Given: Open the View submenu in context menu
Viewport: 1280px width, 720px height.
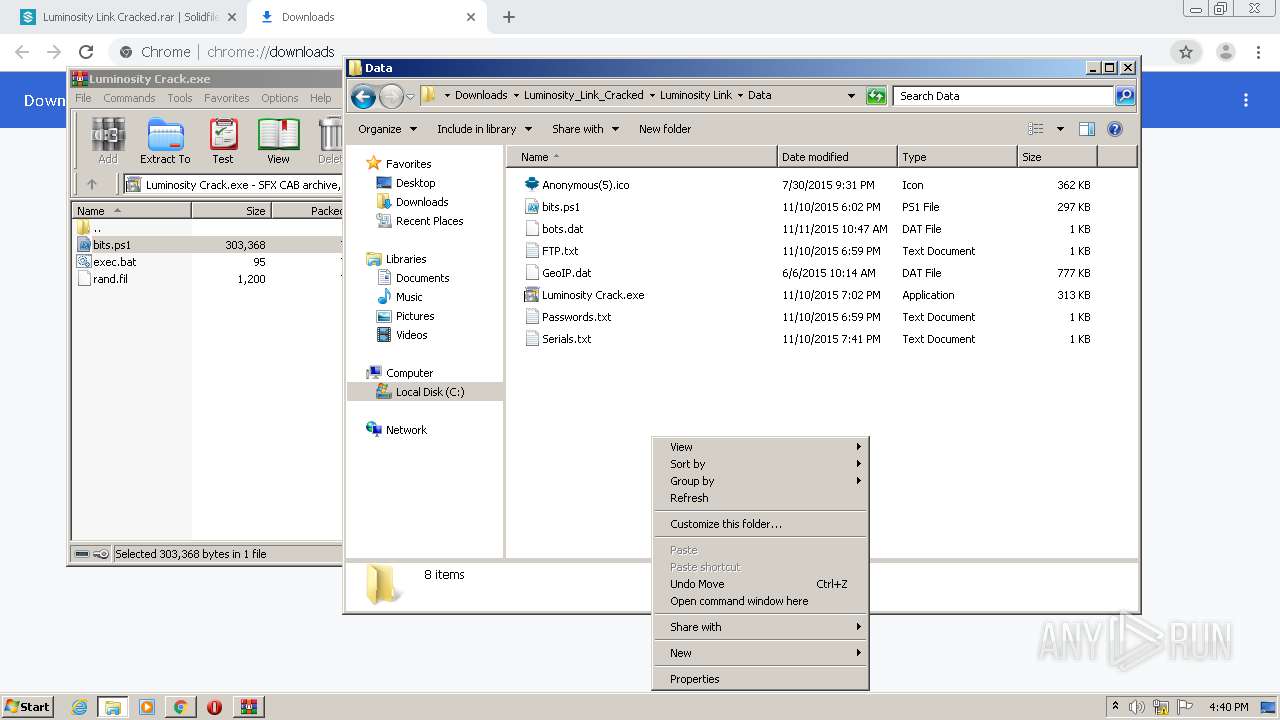Looking at the screenshot, I should tap(760, 447).
